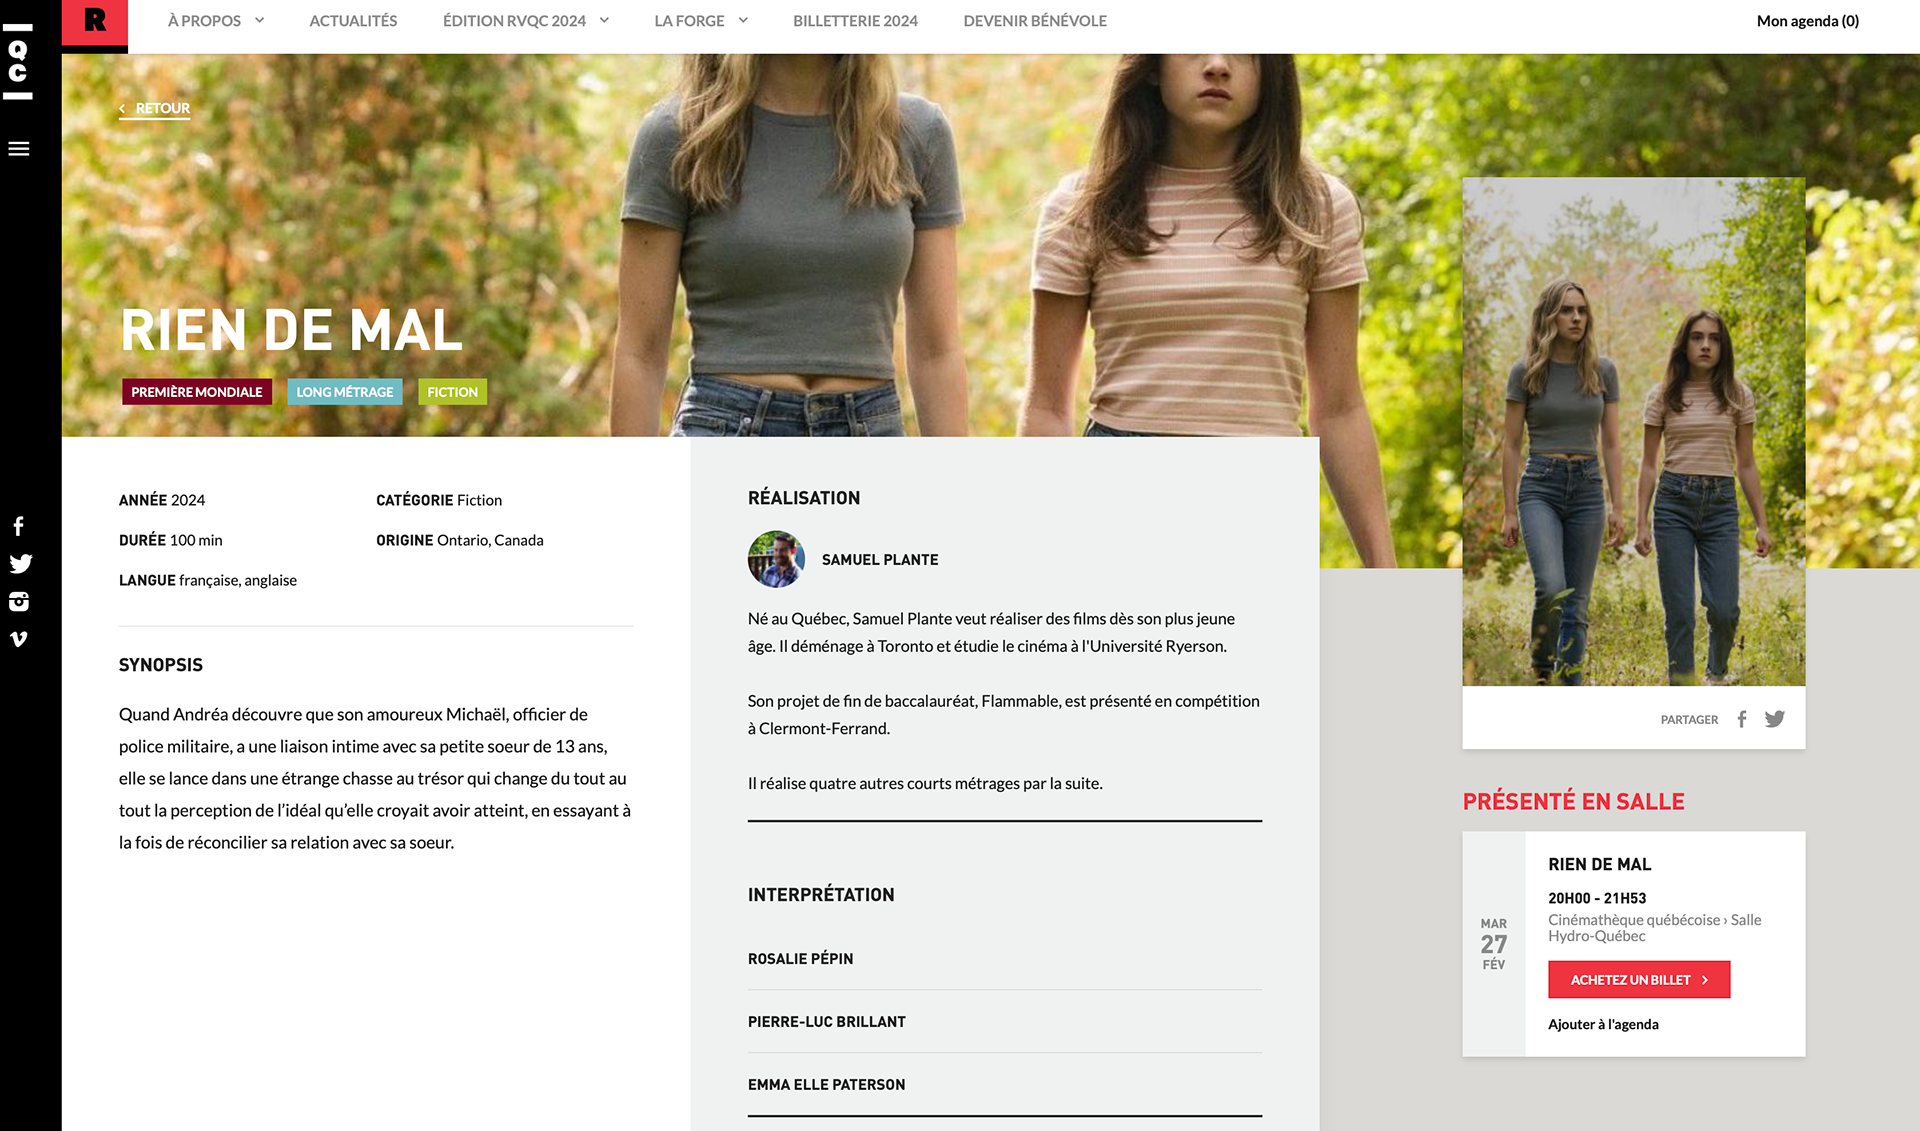Open Devenir bénévole page
This screenshot has width=1920, height=1131.
pyautogui.click(x=1034, y=21)
